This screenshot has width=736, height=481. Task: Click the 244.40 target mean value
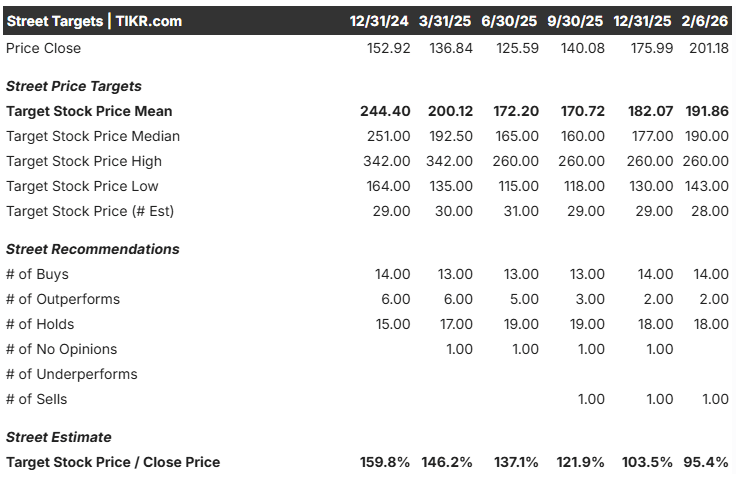point(385,111)
